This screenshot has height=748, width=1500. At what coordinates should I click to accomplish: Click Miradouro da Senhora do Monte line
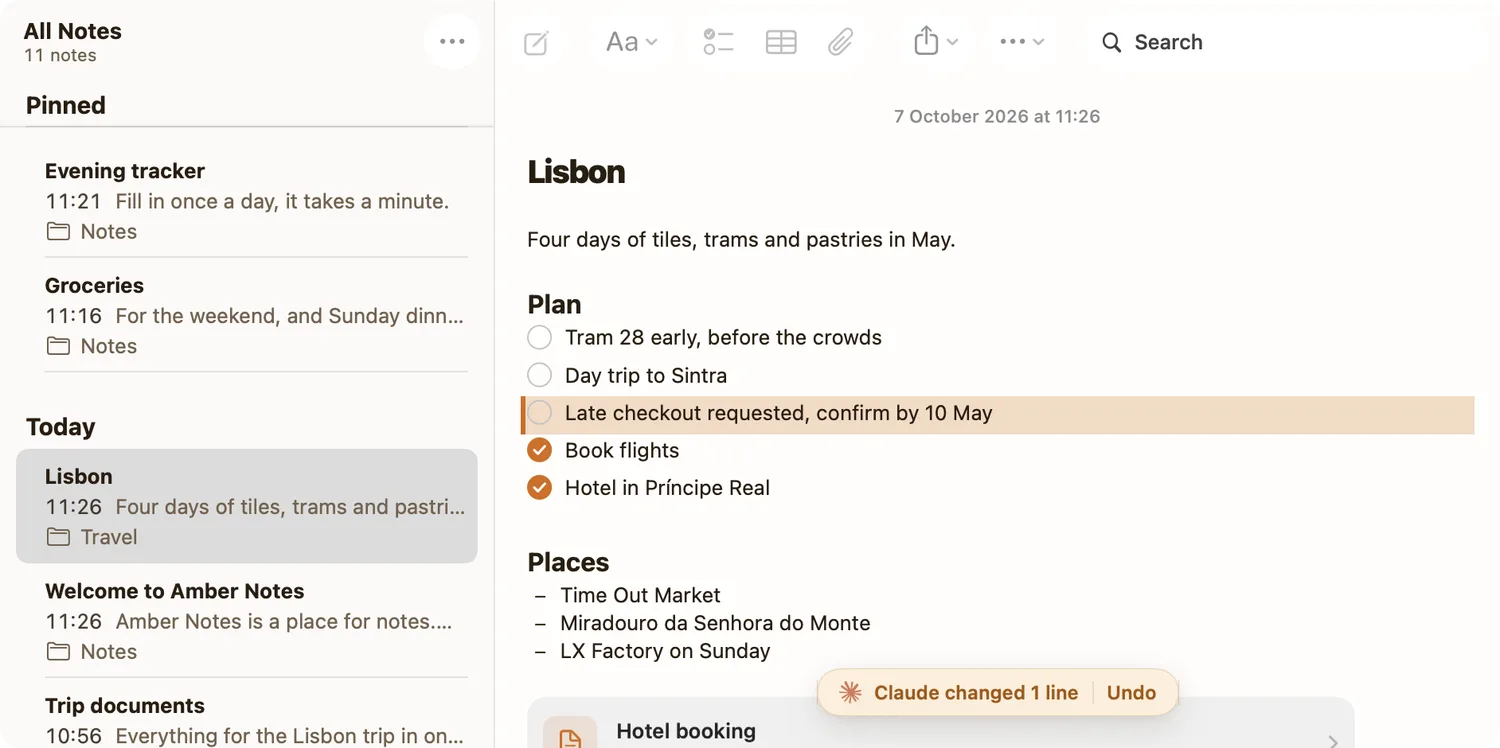pyautogui.click(x=715, y=623)
